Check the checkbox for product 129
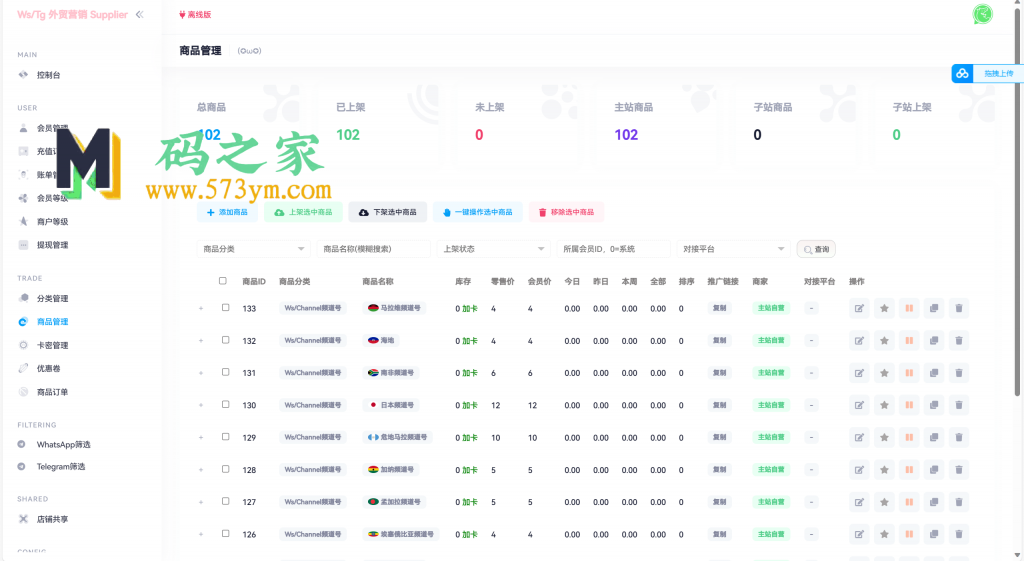 [x=225, y=437]
